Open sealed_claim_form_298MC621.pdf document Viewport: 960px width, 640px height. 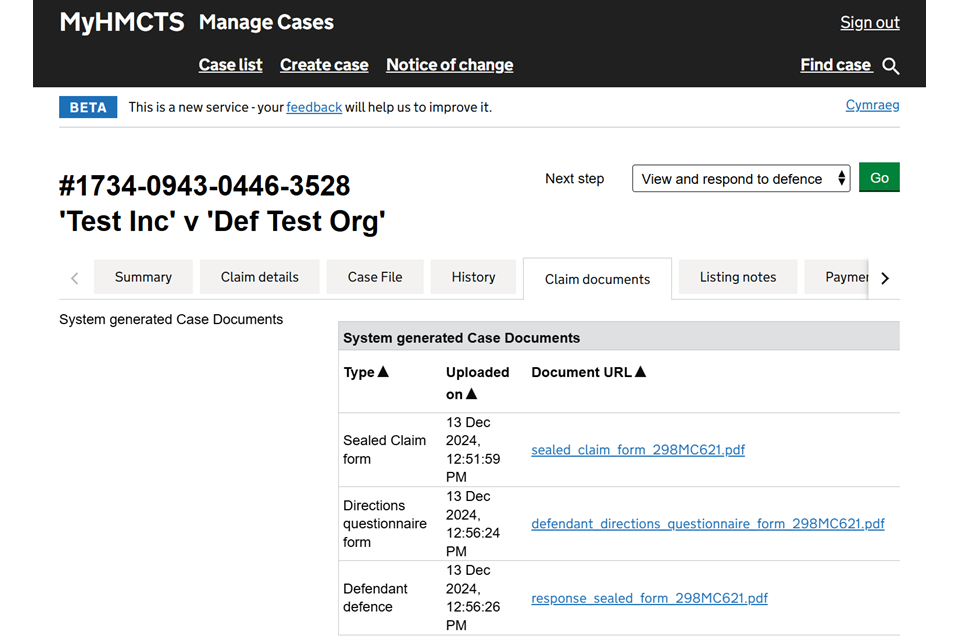click(x=638, y=450)
